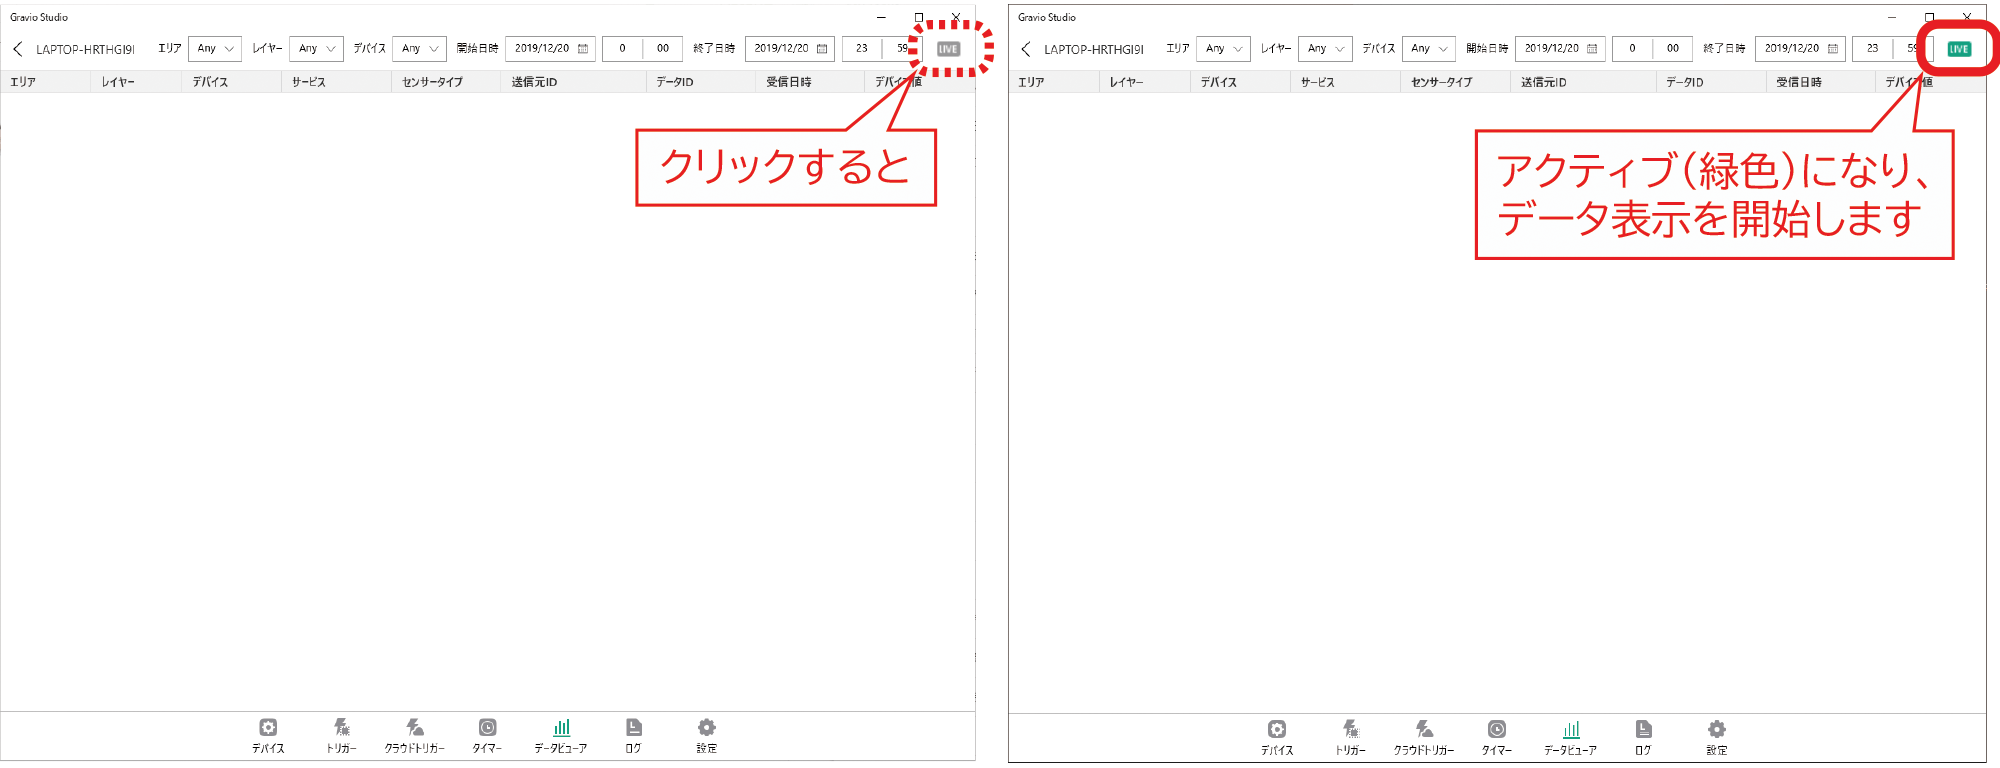This screenshot has width=2000, height=768.
Task: Open タイマー tab icon in right window
Action: [x=1496, y=729]
